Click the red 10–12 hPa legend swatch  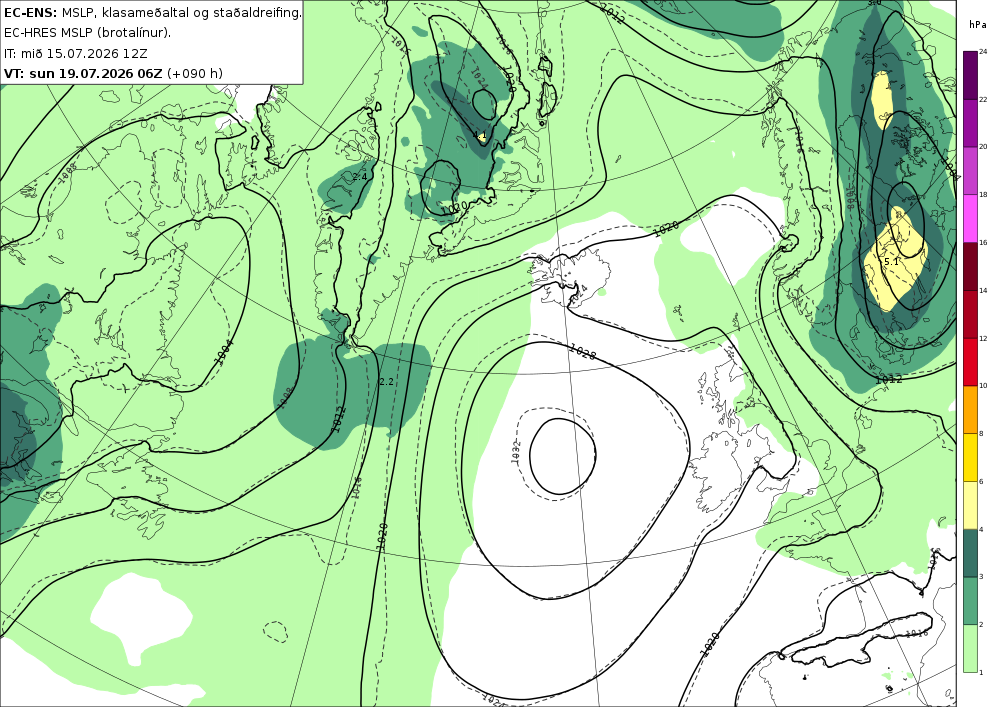pos(970,361)
